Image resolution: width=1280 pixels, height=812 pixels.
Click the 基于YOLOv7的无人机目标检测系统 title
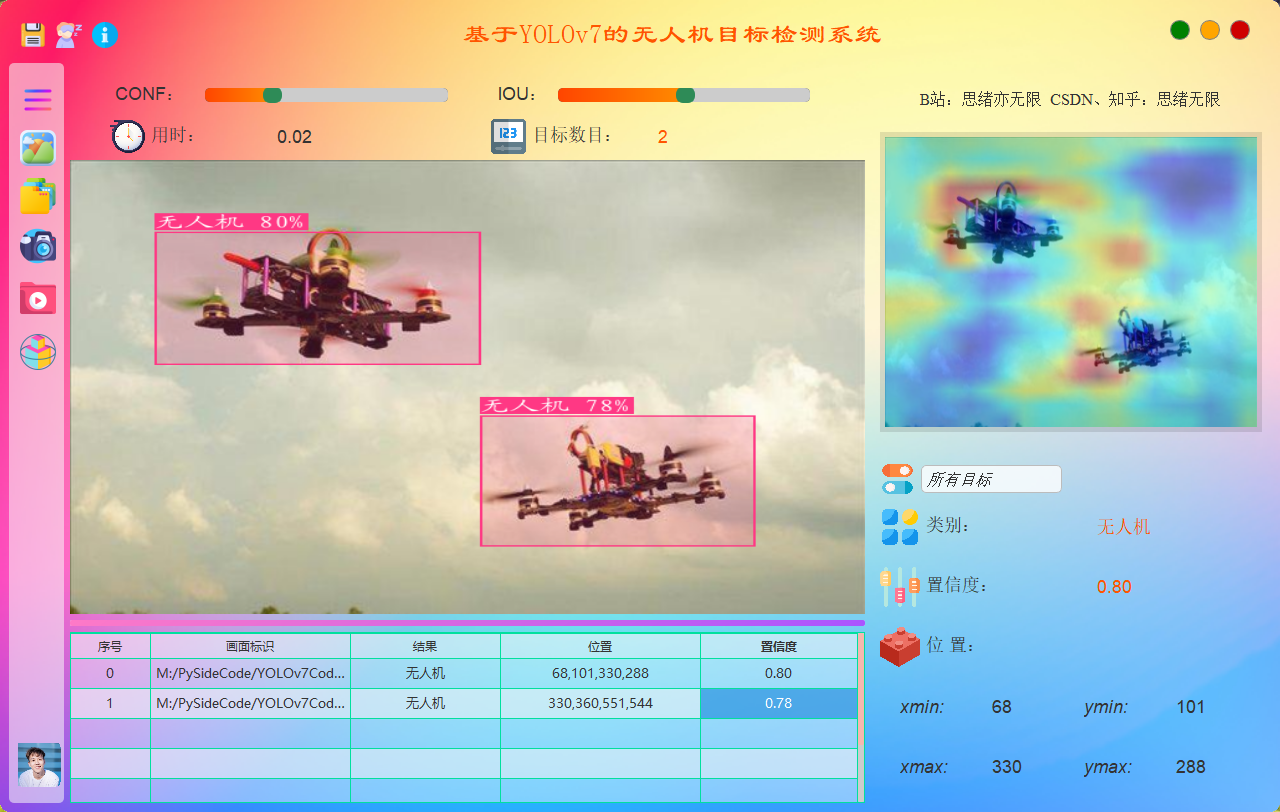click(x=672, y=34)
